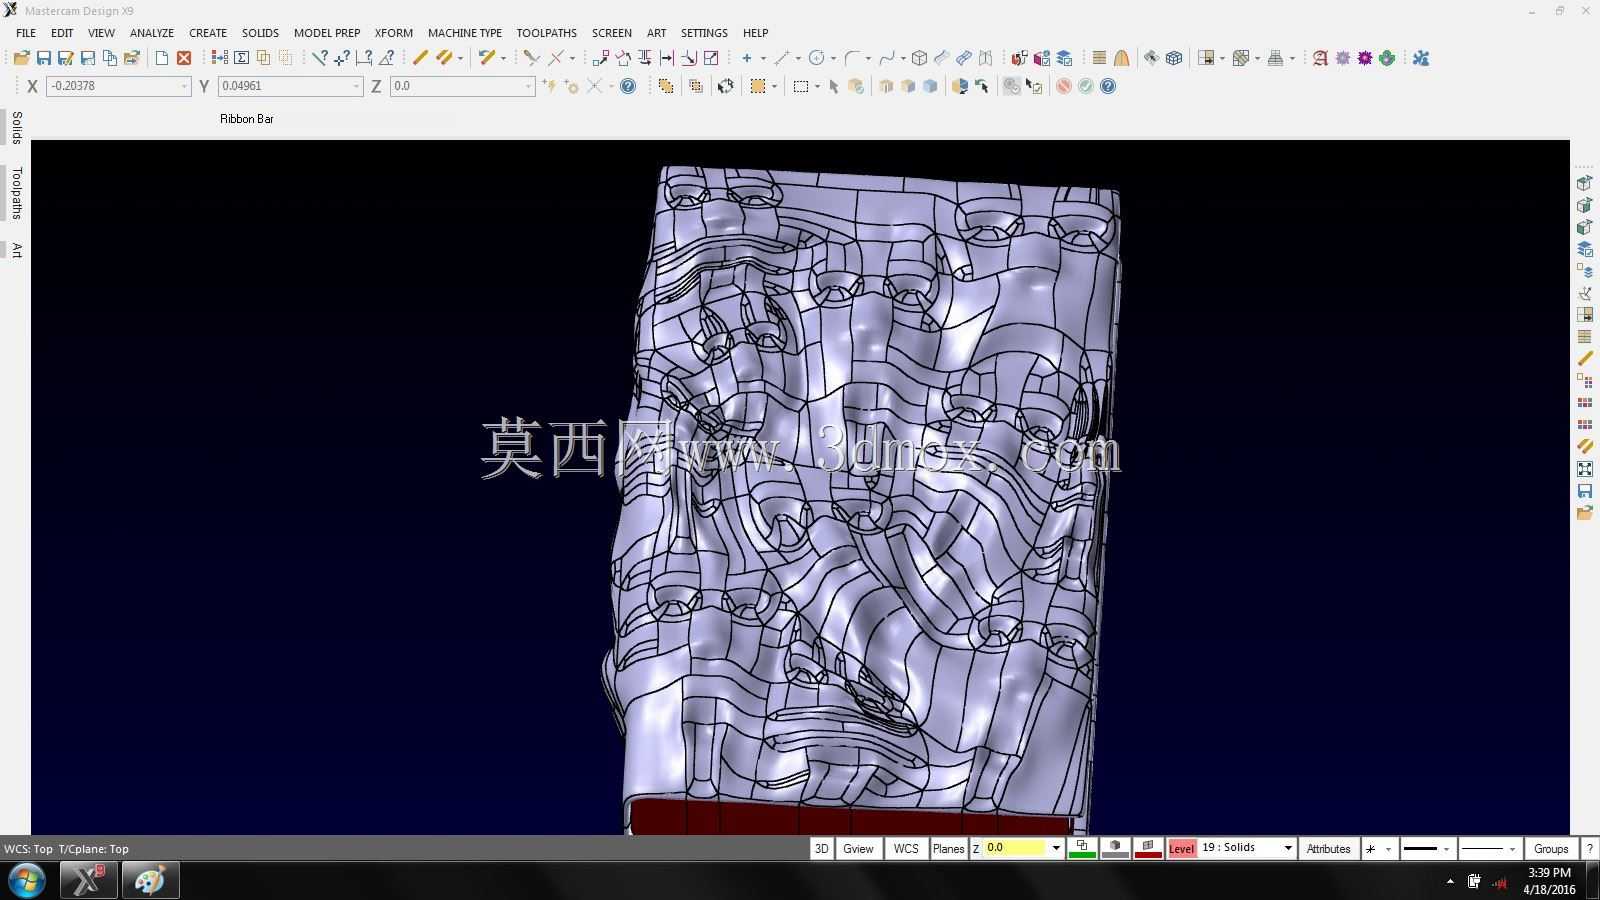Image resolution: width=1600 pixels, height=900 pixels.
Task: Click the Groups button
Action: [x=1551, y=848]
